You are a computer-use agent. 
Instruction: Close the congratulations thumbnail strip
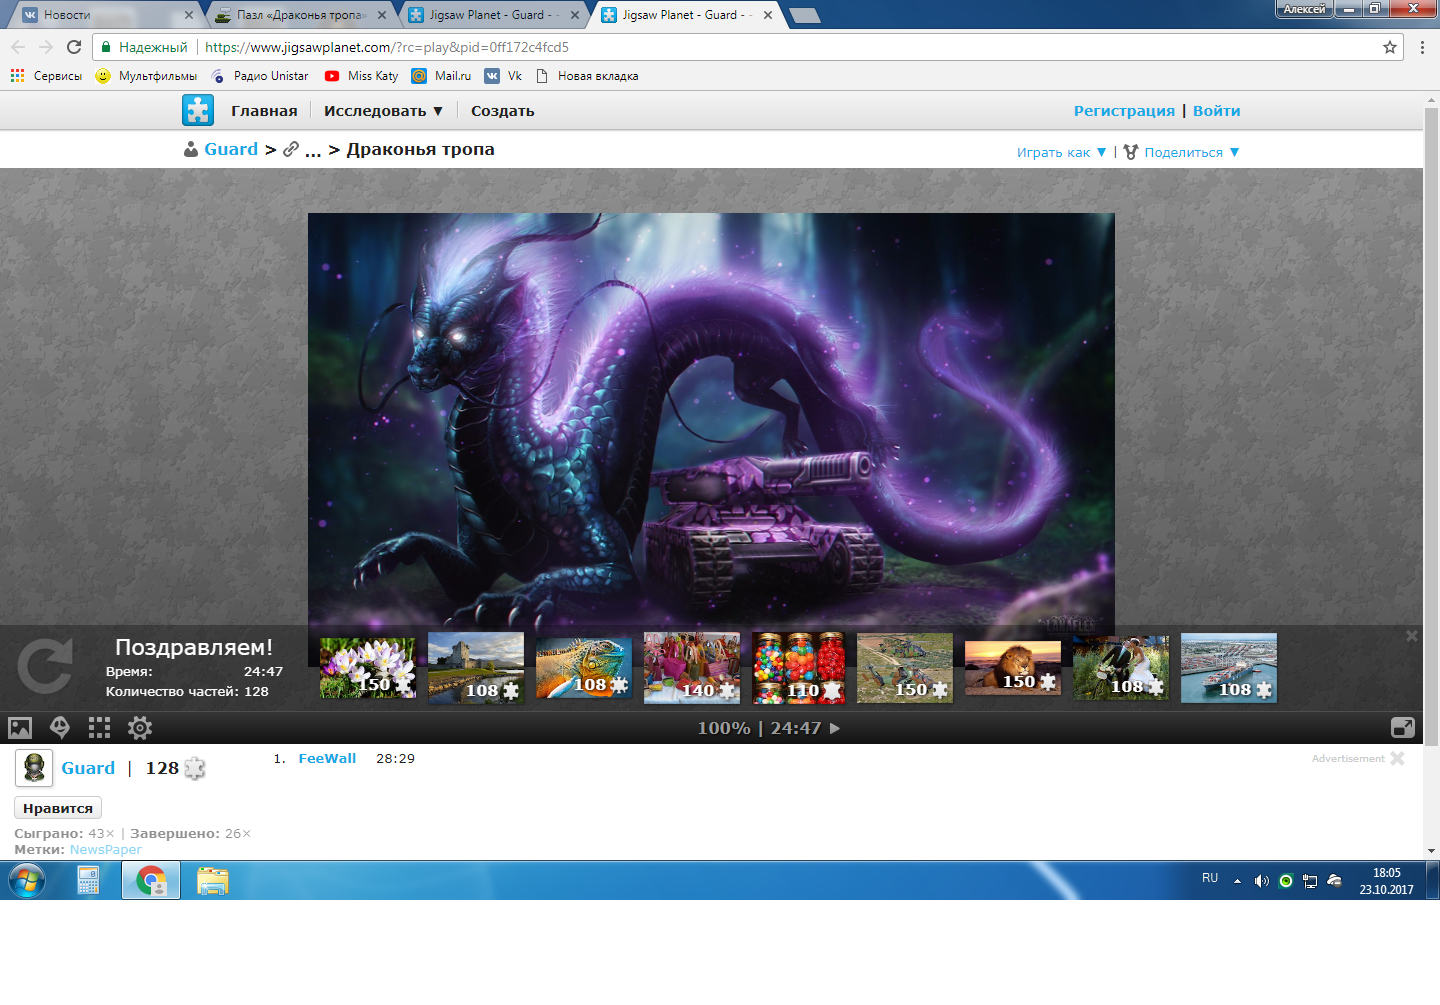click(x=1412, y=636)
